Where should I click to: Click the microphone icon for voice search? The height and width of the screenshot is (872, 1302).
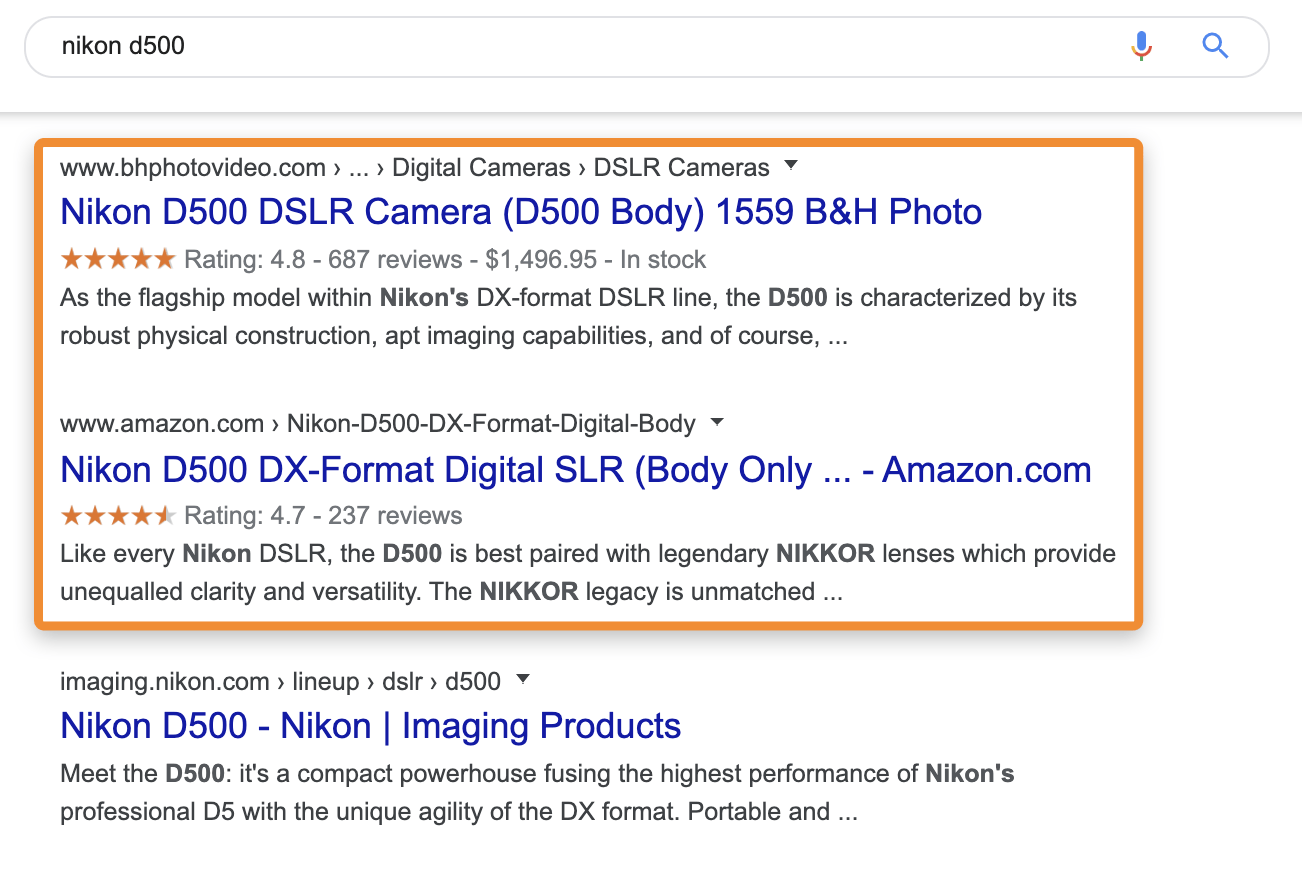click(1140, 46)
